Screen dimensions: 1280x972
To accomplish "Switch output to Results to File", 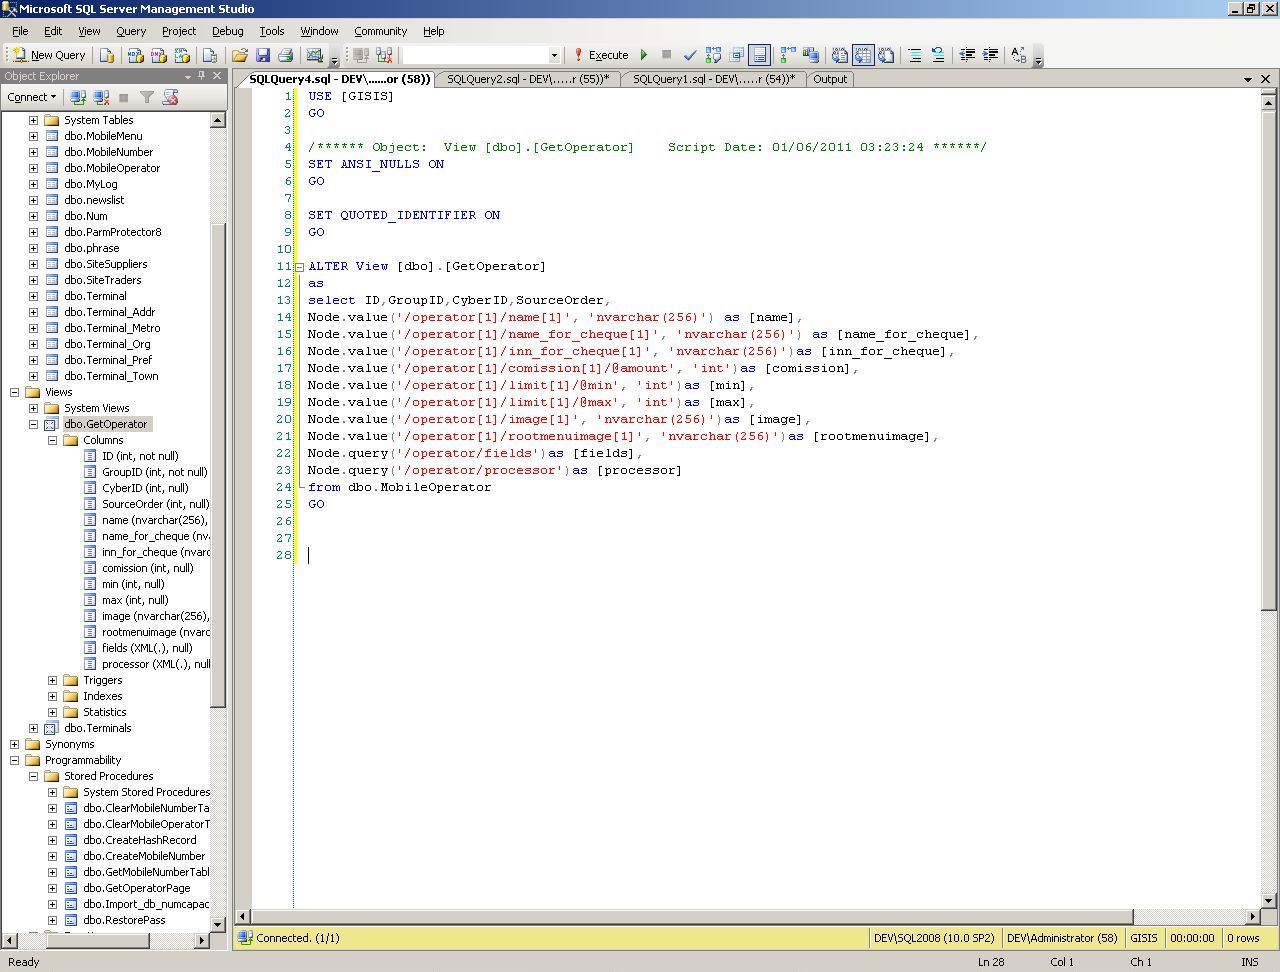I will coord(886,55).
